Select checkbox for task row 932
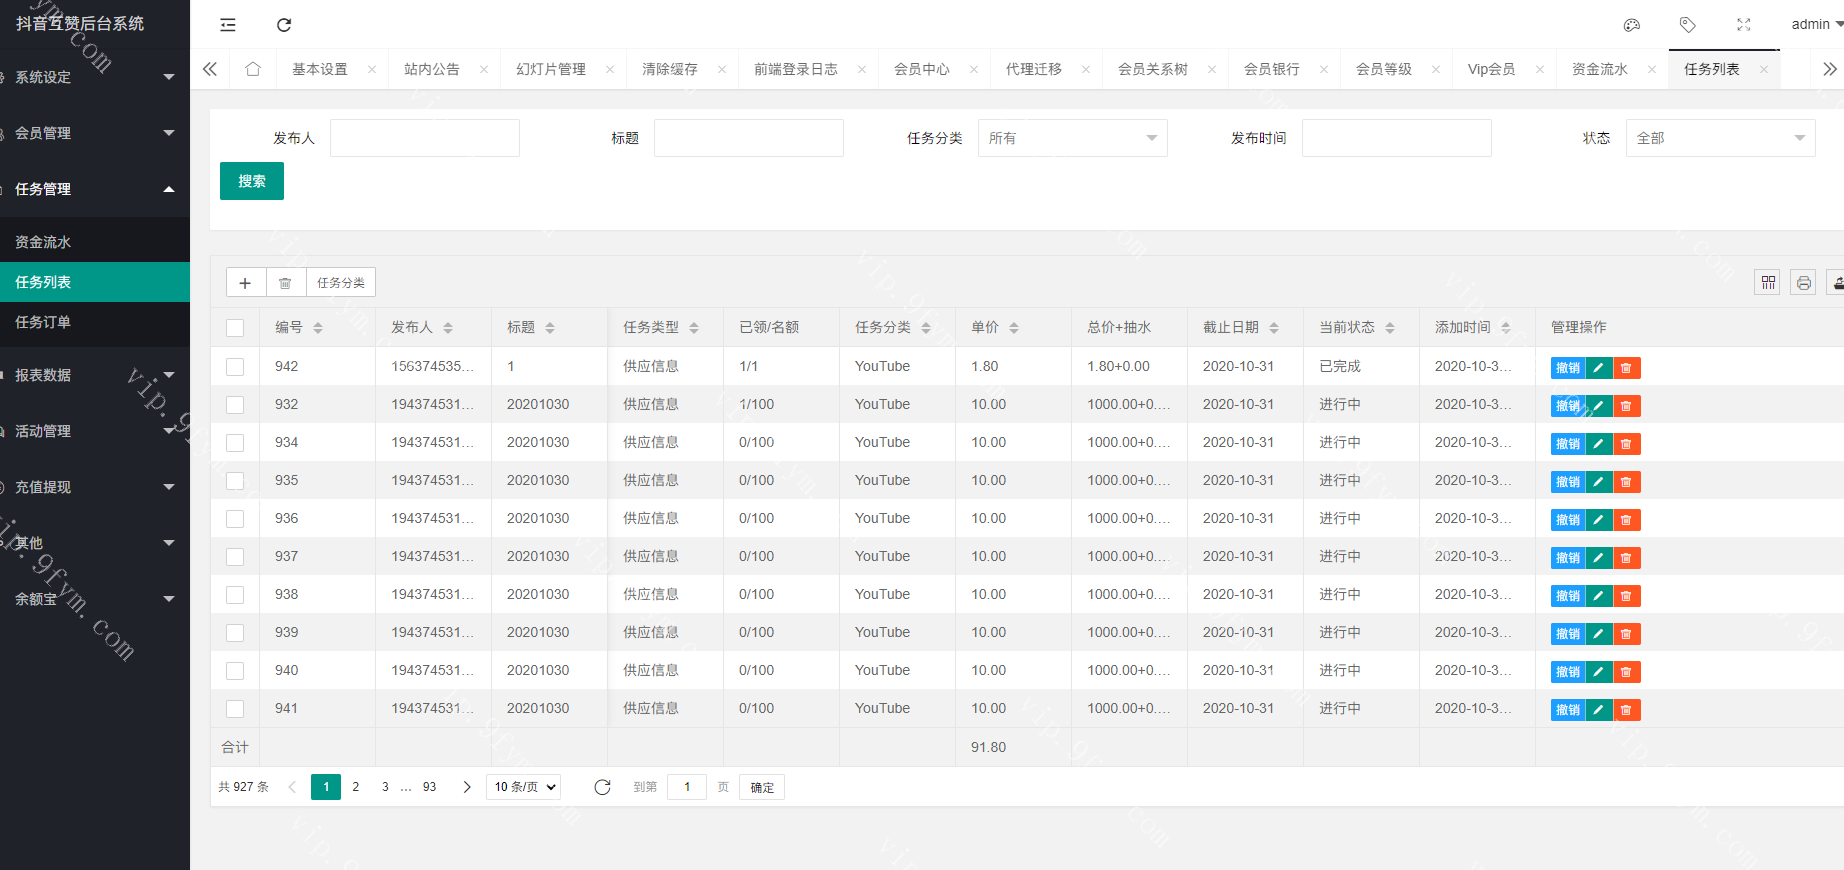Viewport: 1844px width, 870px height. click(235, 405)
